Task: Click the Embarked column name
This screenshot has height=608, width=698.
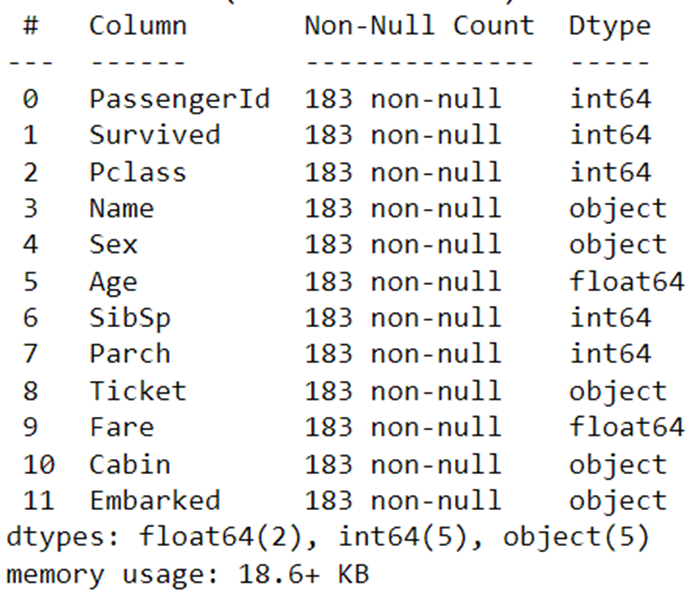Action: [x=154, y=501]
